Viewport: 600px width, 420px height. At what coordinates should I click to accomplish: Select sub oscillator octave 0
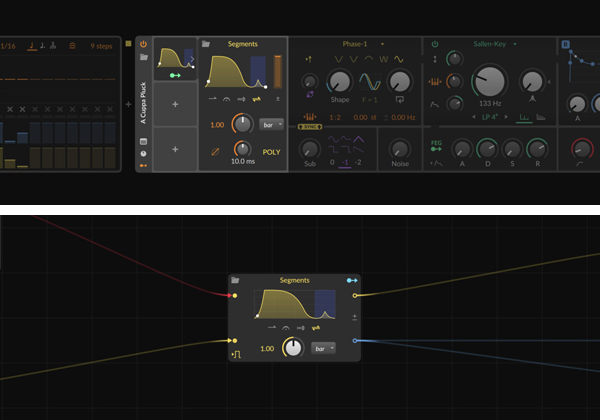click(x=332, y=162)
